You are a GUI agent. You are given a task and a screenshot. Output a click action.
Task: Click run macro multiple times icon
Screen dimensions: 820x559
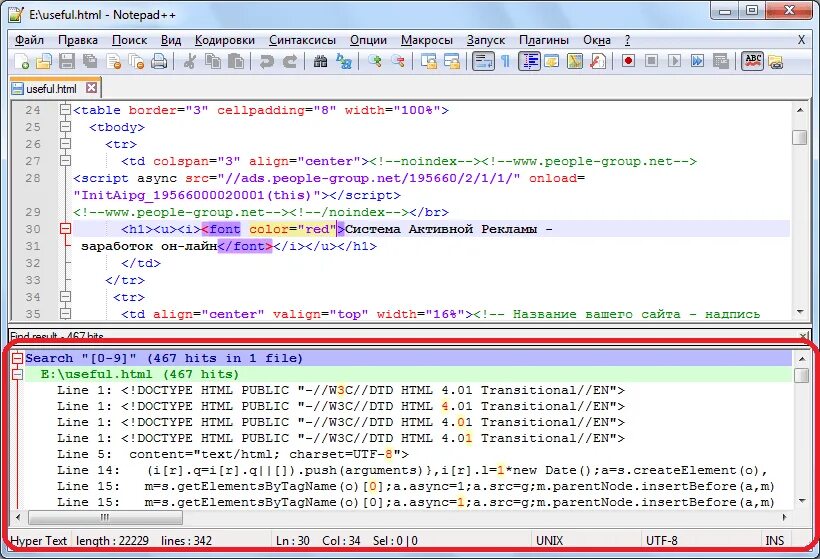click(x=697, y=62)
